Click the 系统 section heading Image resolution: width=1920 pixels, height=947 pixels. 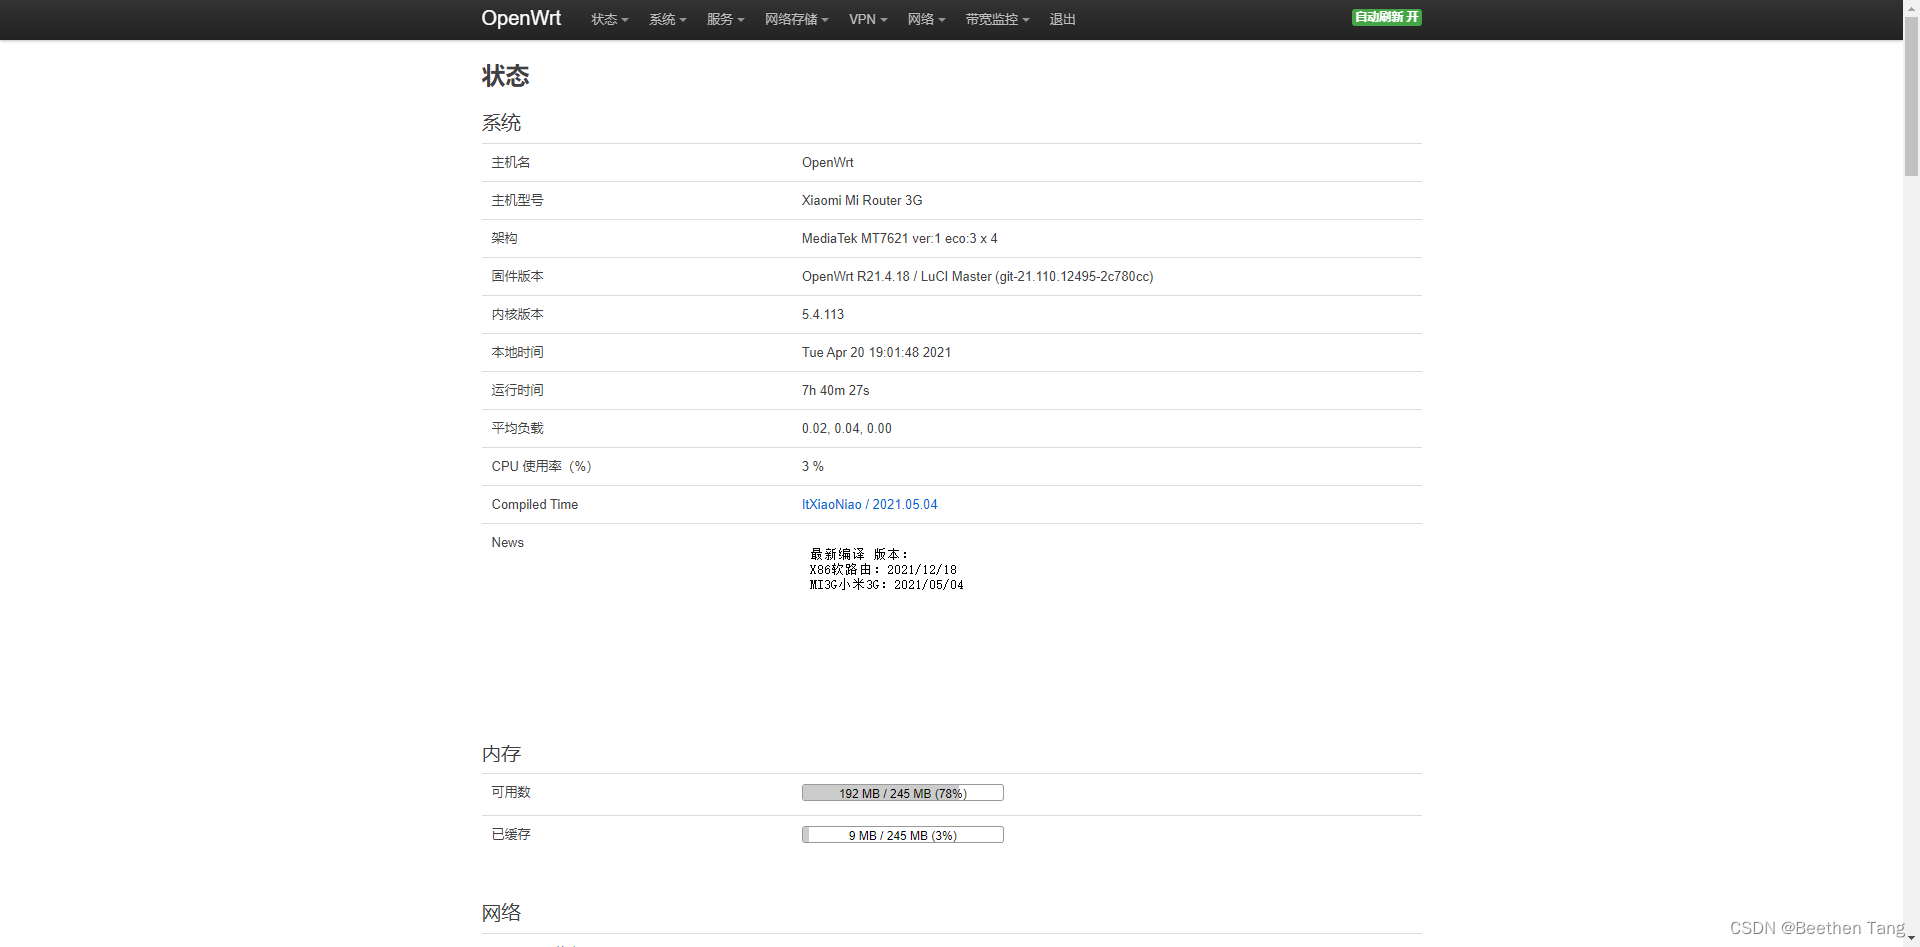[501, 123]
